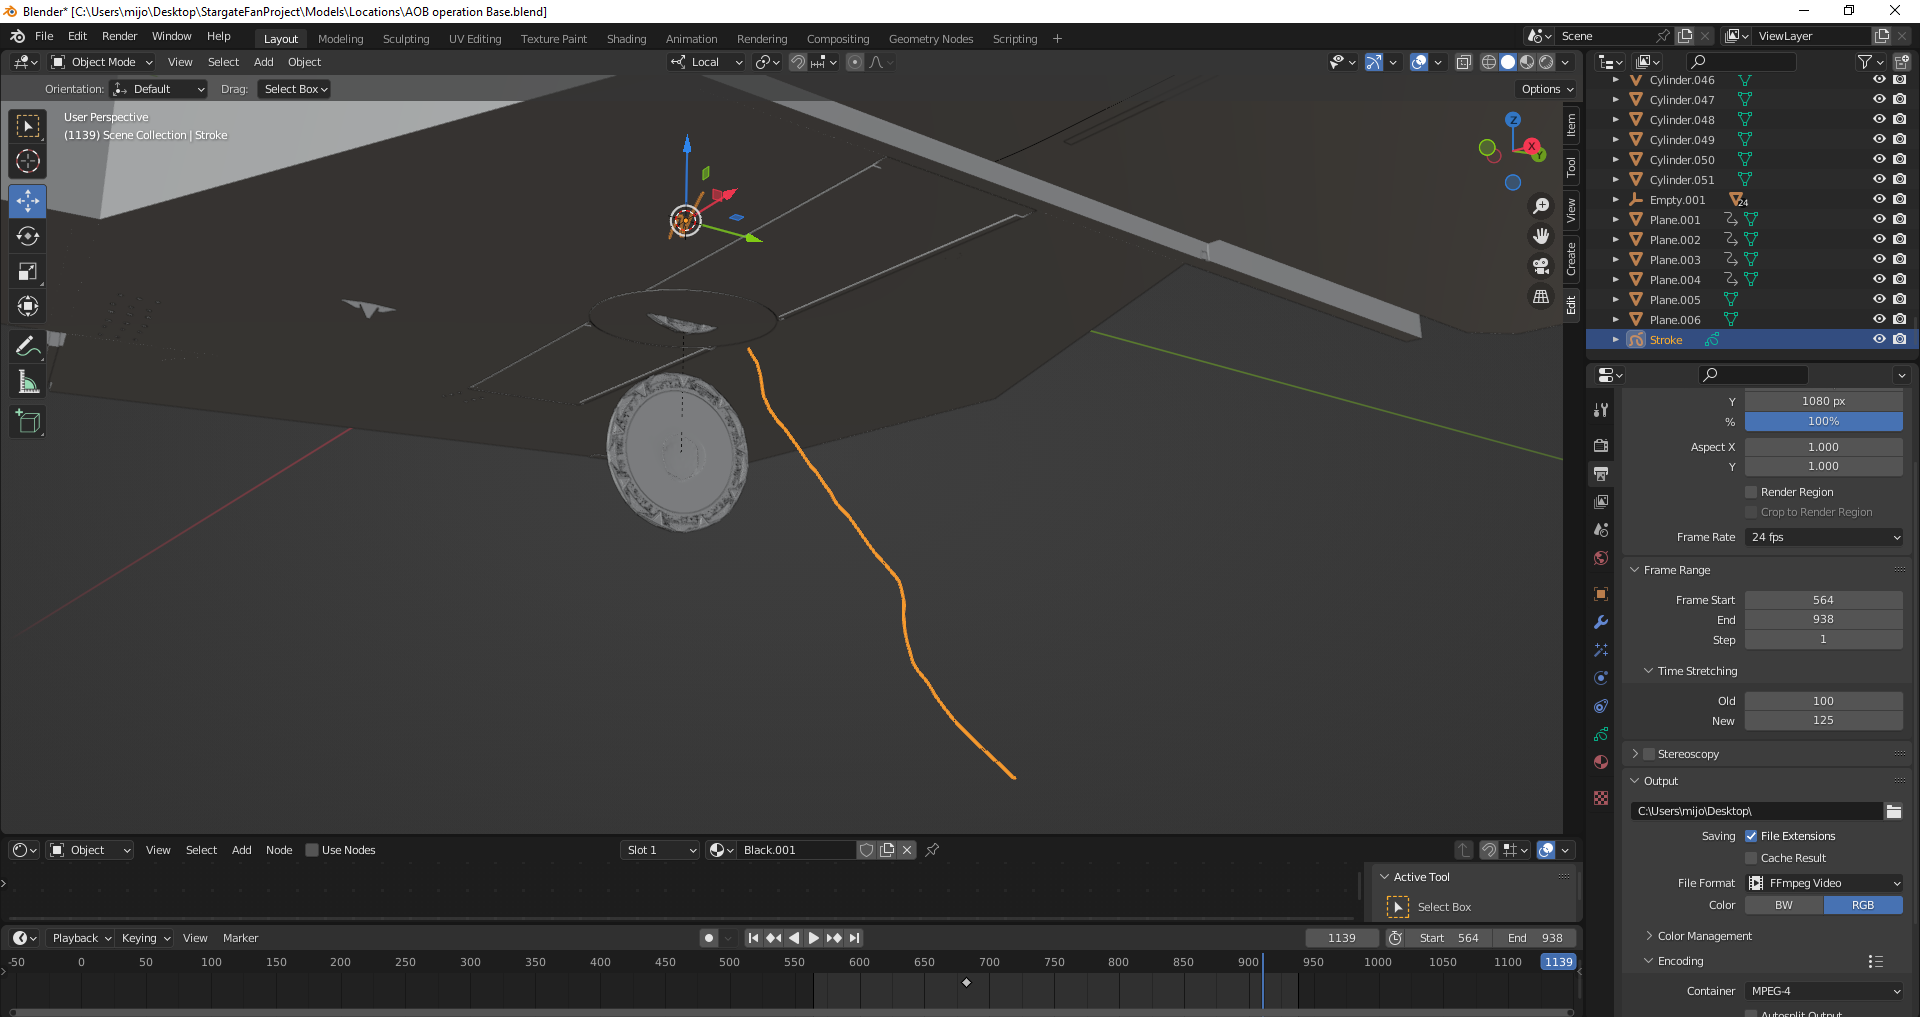
Task: Click the Add Cube tool
Action: click(28, 422)
